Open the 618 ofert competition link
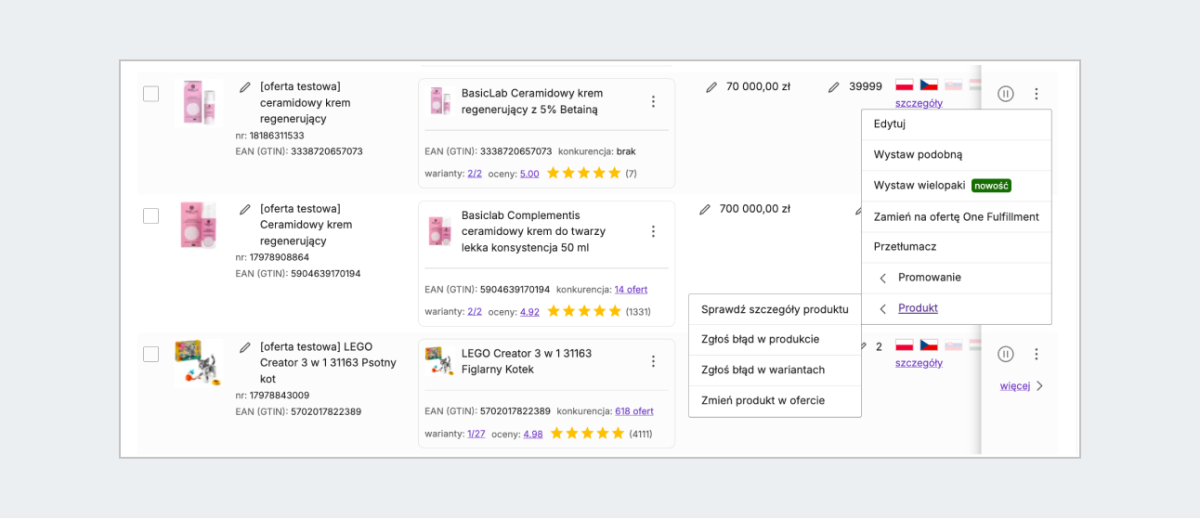 pos(634,411)
